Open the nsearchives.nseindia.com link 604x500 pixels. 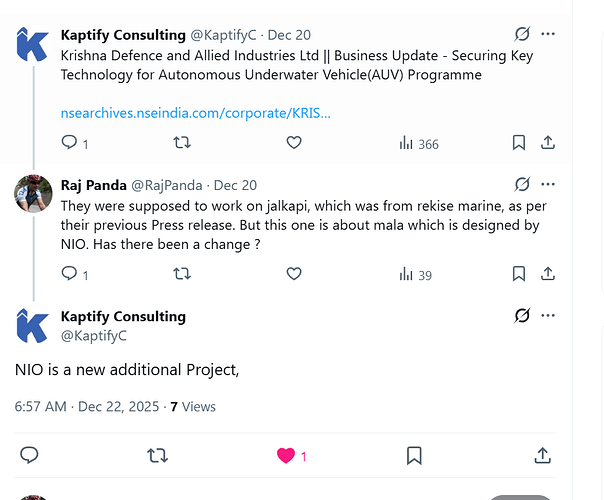click(196, 113)
